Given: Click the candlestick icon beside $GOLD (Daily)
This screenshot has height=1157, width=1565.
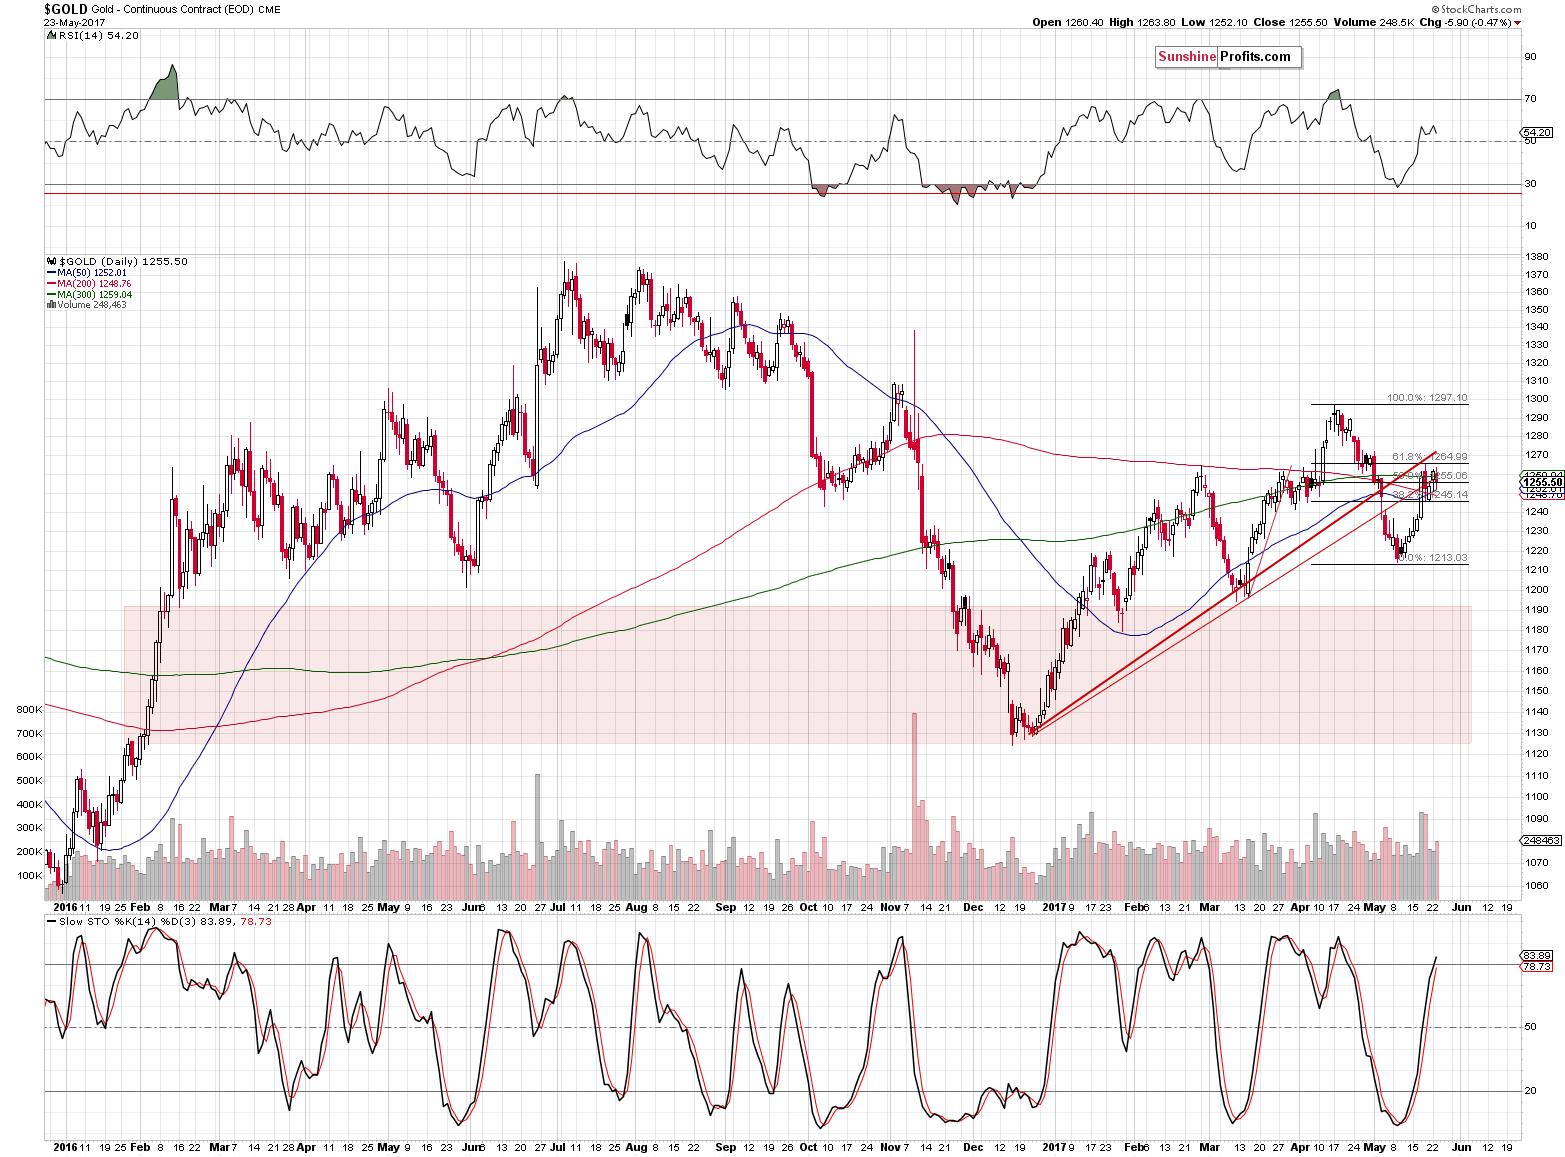Looking at the screenshot, I should [51, 261].
